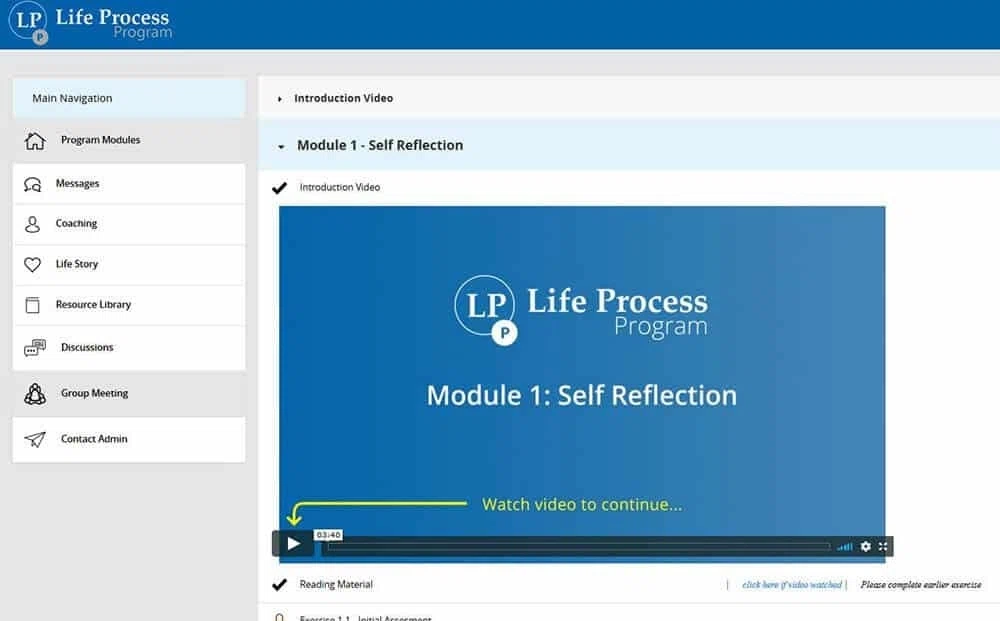Click the Life Story heart icon
Image resolution: width=1000 pixels, height=621 pixels.
click(33, 265)
